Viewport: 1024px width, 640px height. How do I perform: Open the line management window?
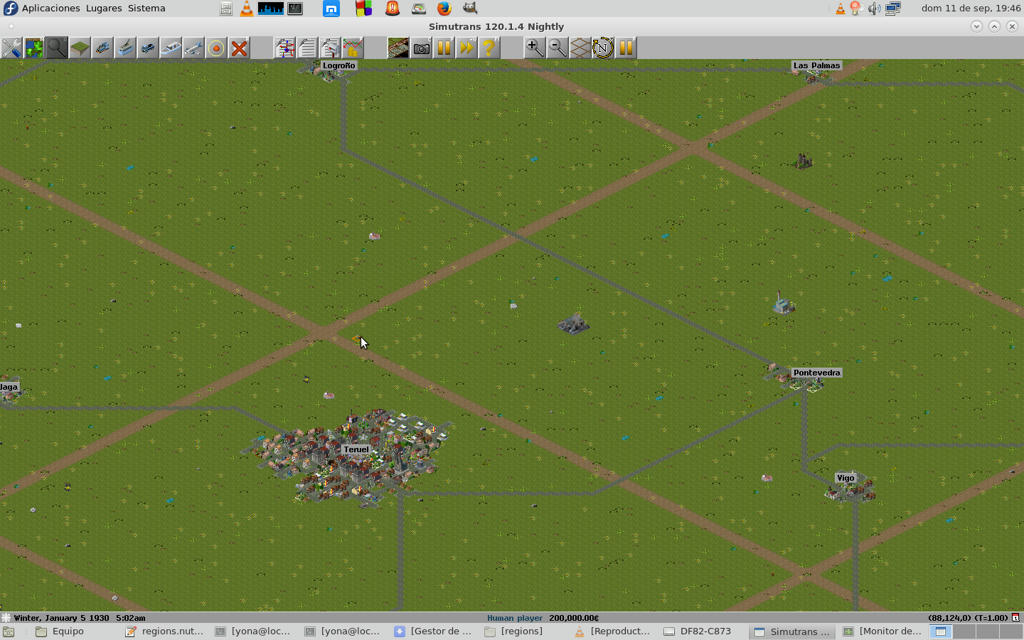pyautogui.click(x=285, y=48)
